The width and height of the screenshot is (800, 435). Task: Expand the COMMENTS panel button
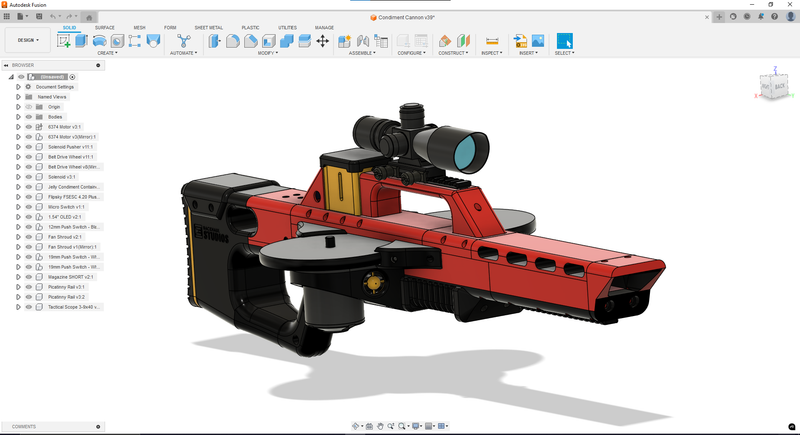coord(98,426)
